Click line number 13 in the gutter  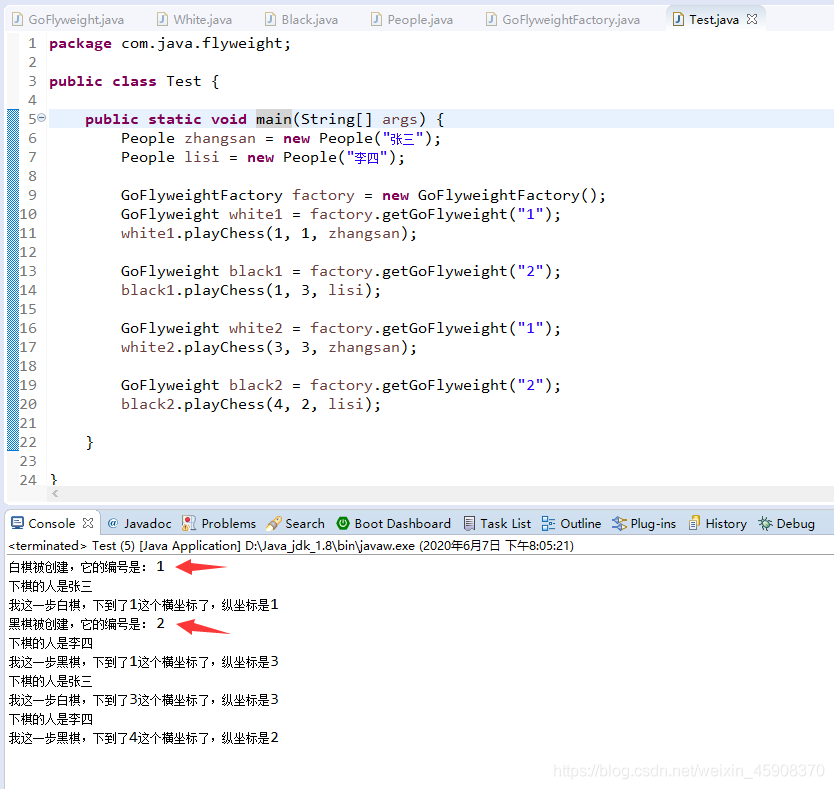[x=27, y=270]
